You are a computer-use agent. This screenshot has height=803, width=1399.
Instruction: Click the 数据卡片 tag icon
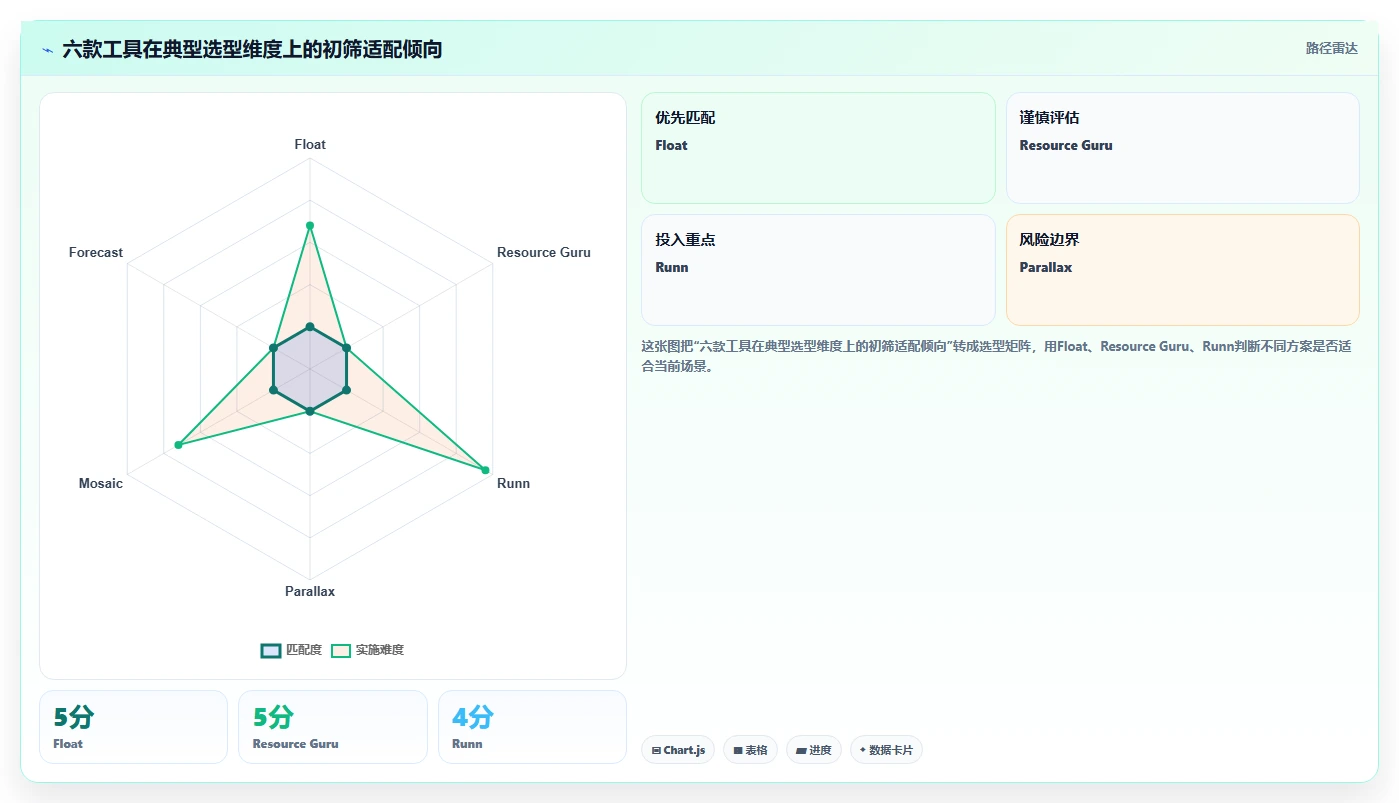tap(863, 750)
